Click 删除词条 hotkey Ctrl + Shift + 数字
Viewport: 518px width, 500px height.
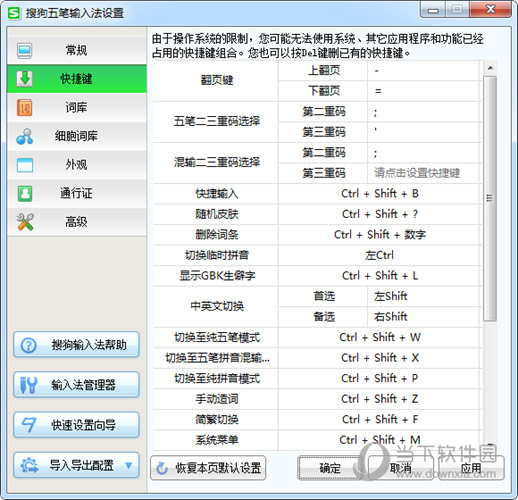pos(380,235)
